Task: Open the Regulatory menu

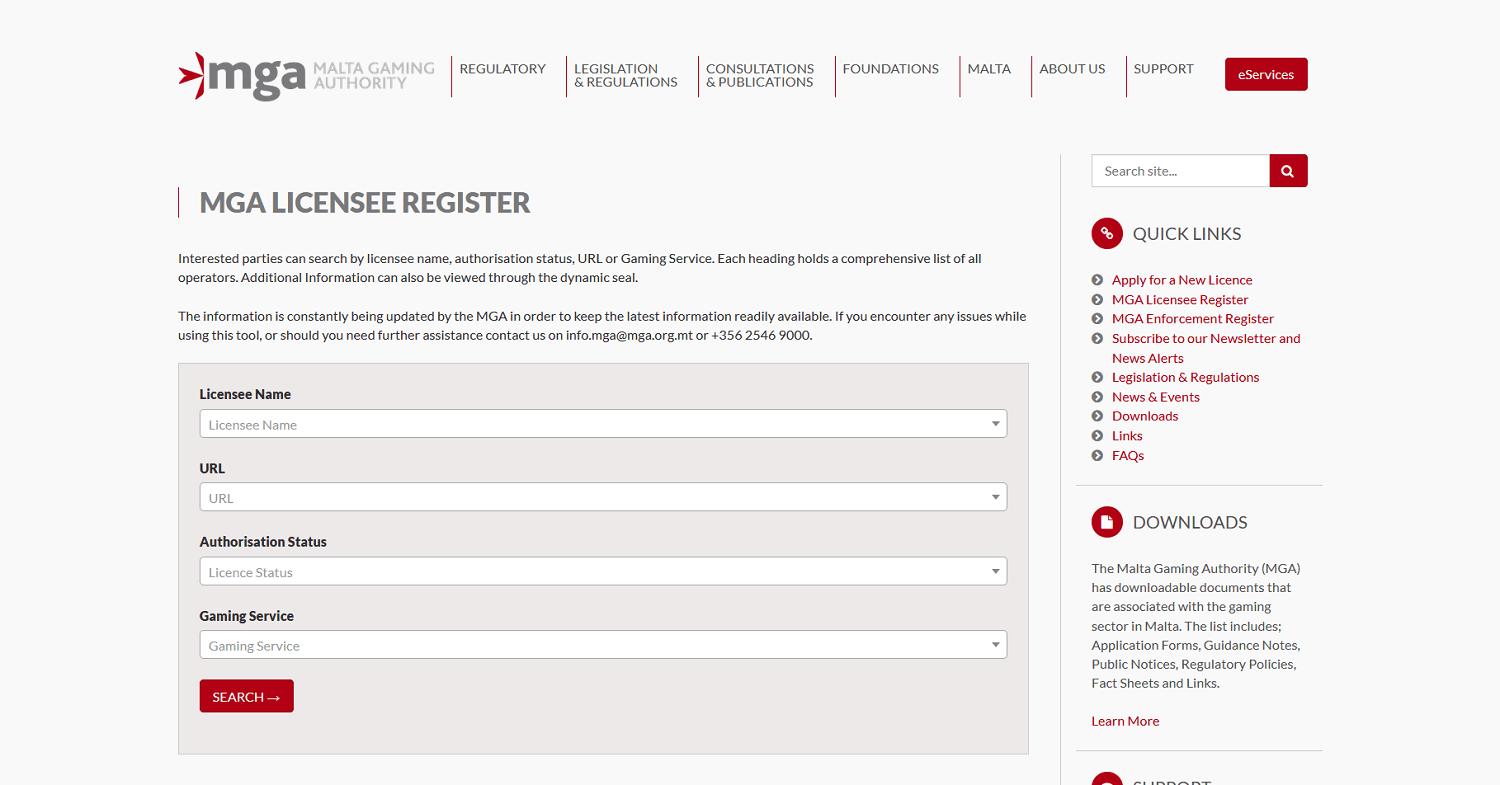Action: (x=503, y=69)
